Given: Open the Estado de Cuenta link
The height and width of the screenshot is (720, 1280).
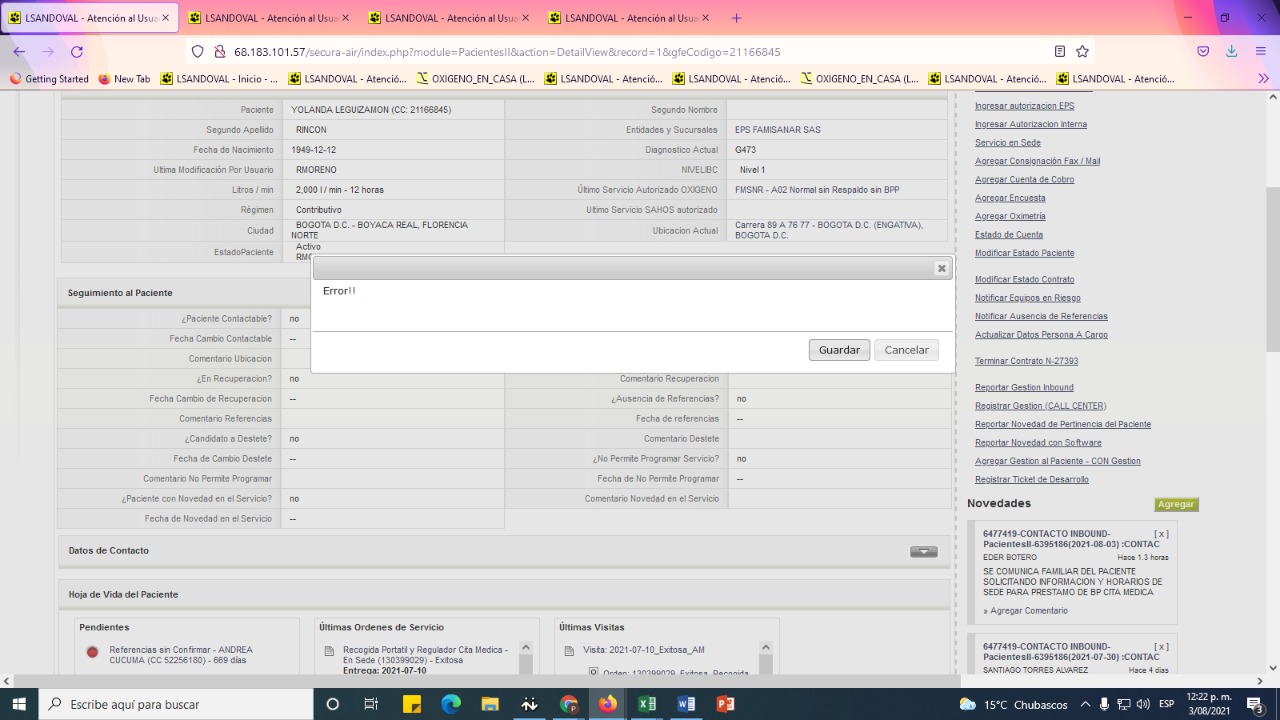Looking at the screenshot, I should [1009, 235].
